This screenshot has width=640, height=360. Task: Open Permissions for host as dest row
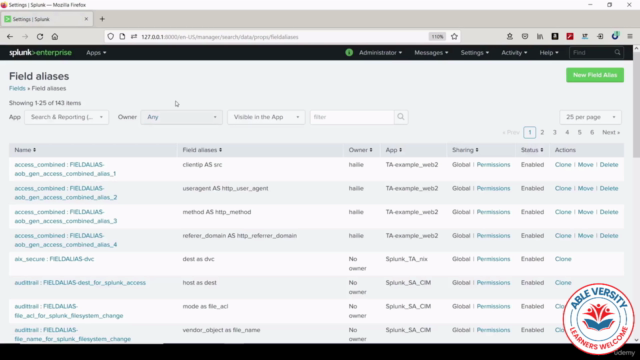point(493,282)
